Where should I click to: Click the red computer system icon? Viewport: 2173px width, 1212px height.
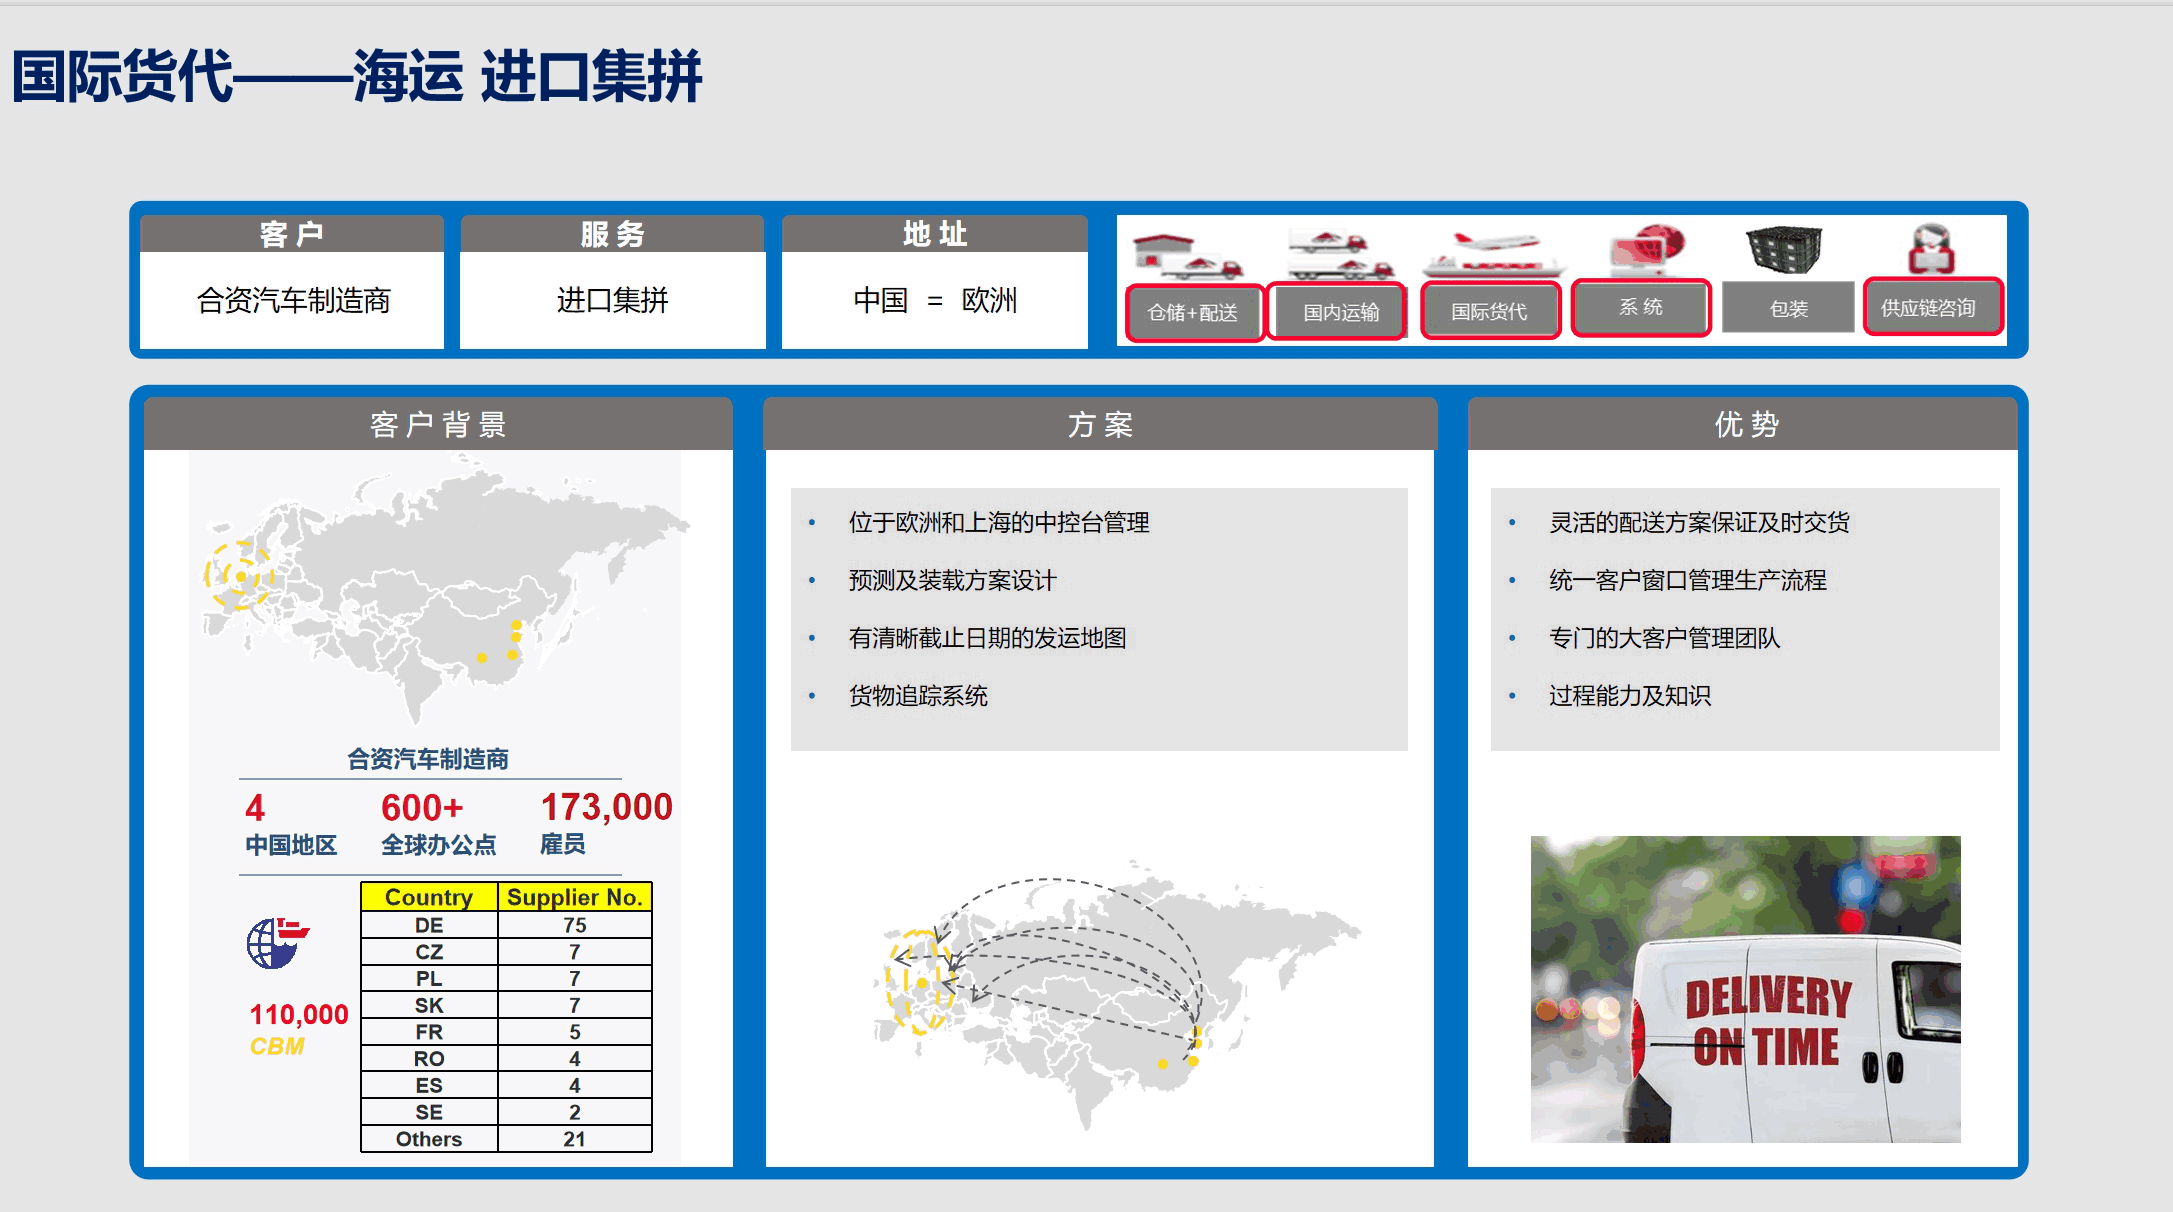click(x=1645, y=250)
